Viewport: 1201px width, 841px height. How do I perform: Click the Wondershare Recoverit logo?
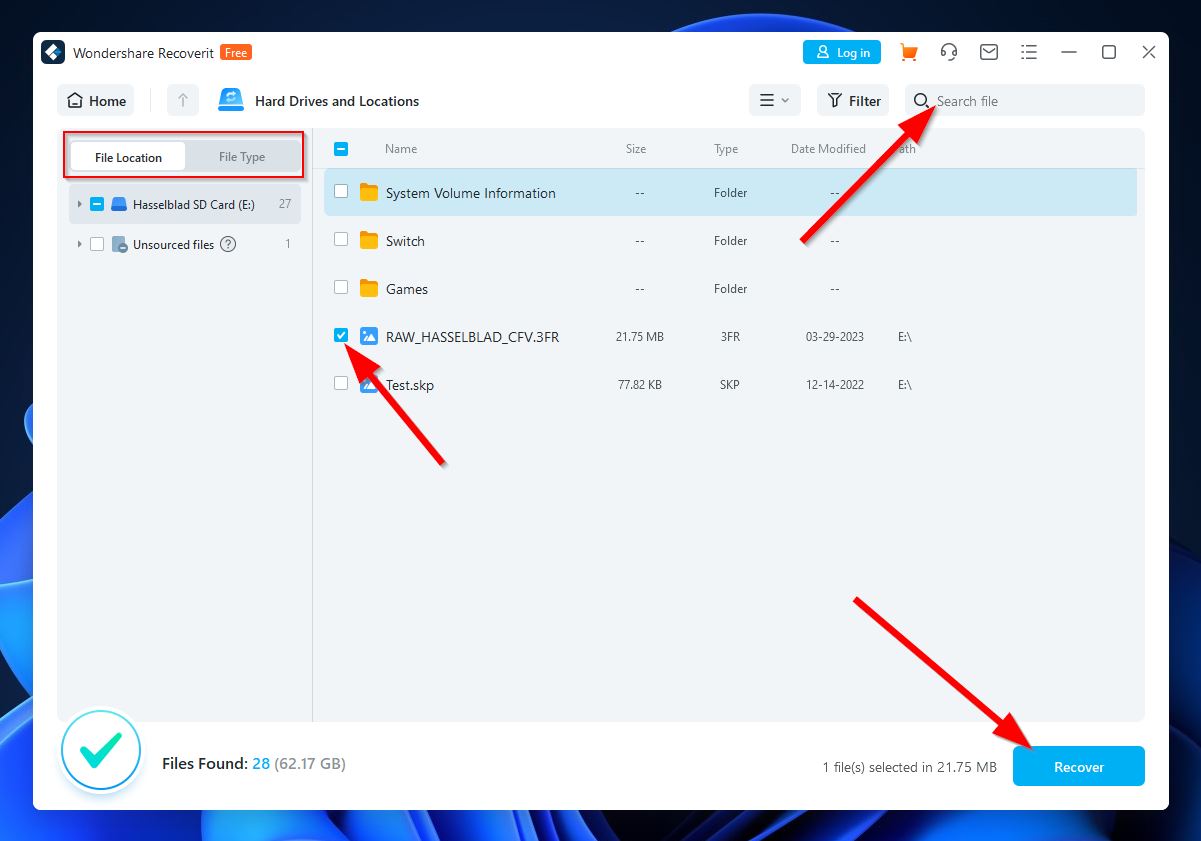[53, 52]
